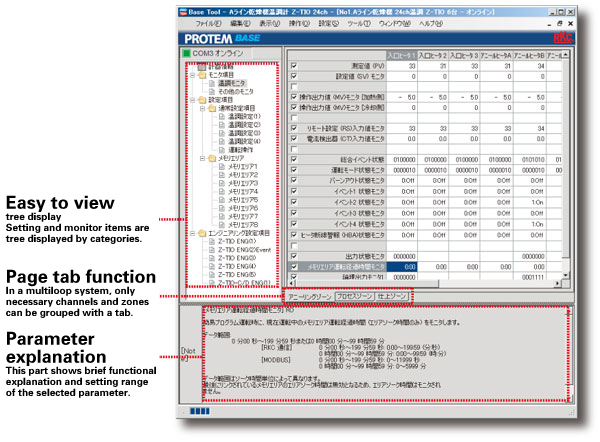Click the 温調モニタ document icon
The image size is (600, 442).
click(x=212, y=83)
